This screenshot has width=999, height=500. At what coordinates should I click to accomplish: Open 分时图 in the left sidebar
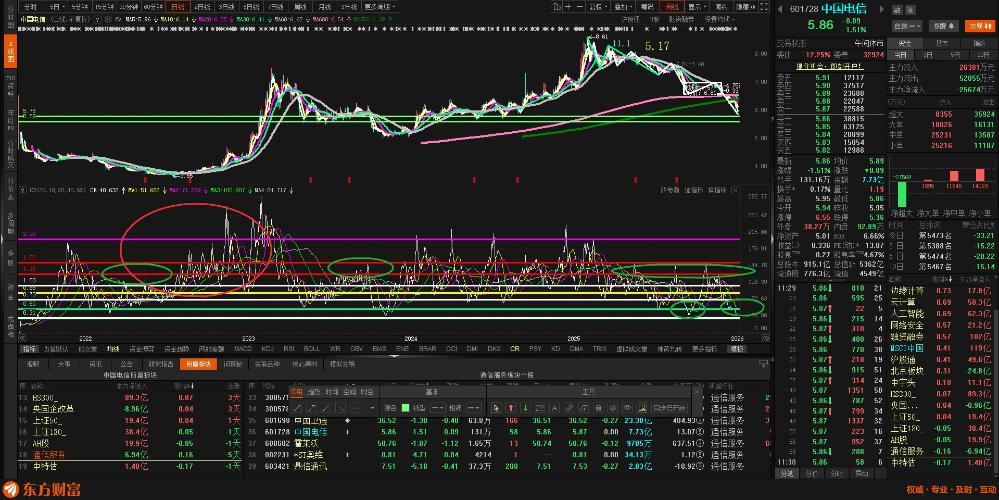(10, 17)
